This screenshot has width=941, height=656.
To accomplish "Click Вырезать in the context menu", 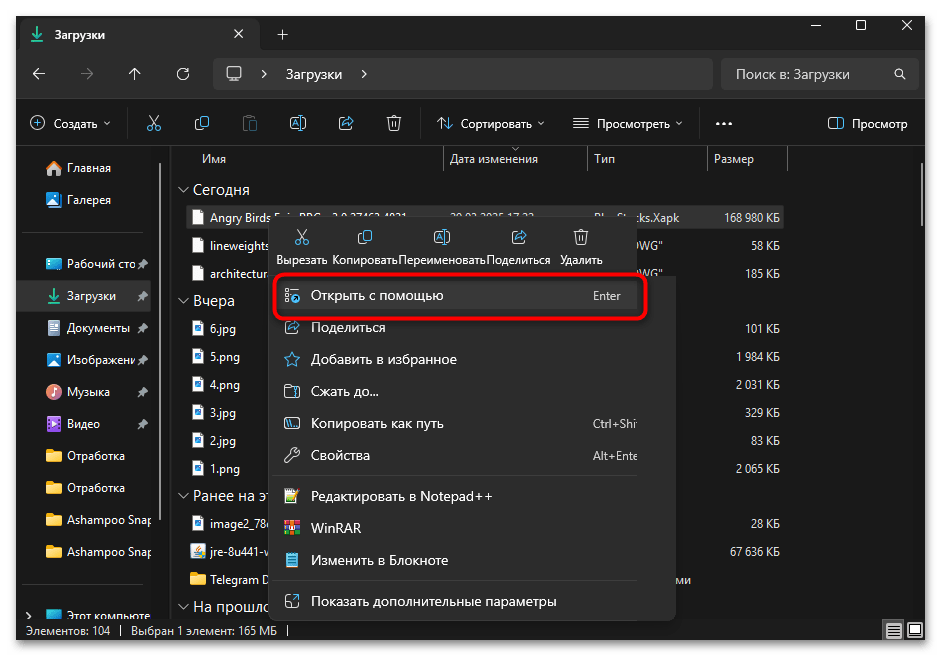I will pyautogui.click(x=302, y=247).
